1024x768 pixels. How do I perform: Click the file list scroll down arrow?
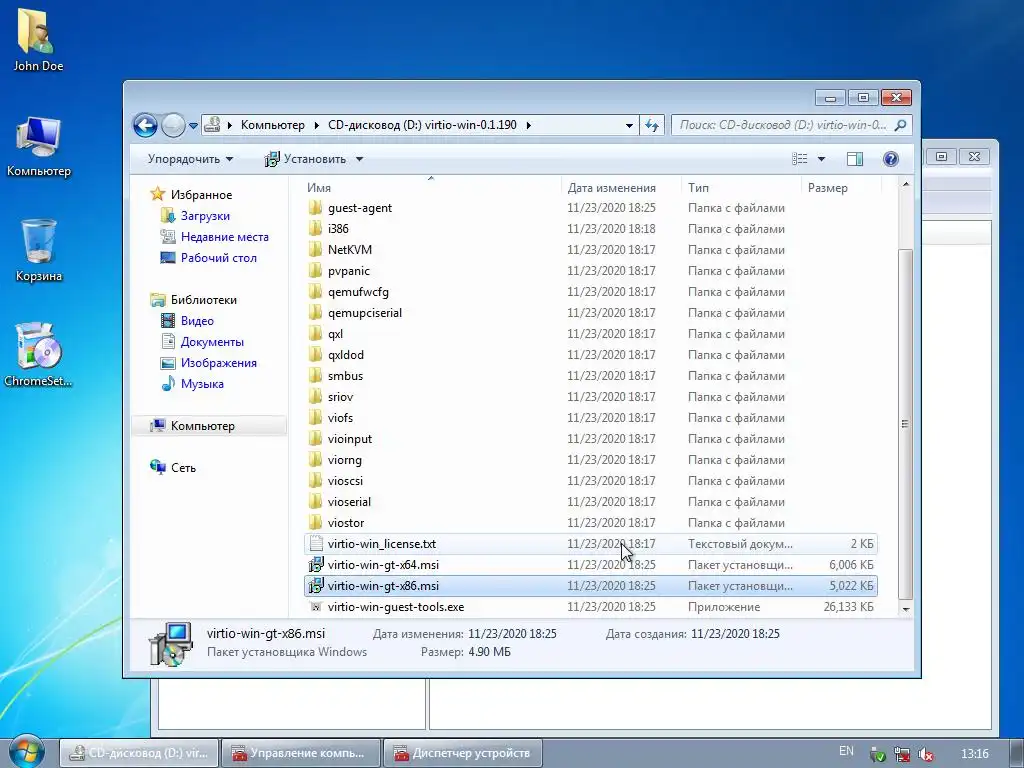click(906, 609)
